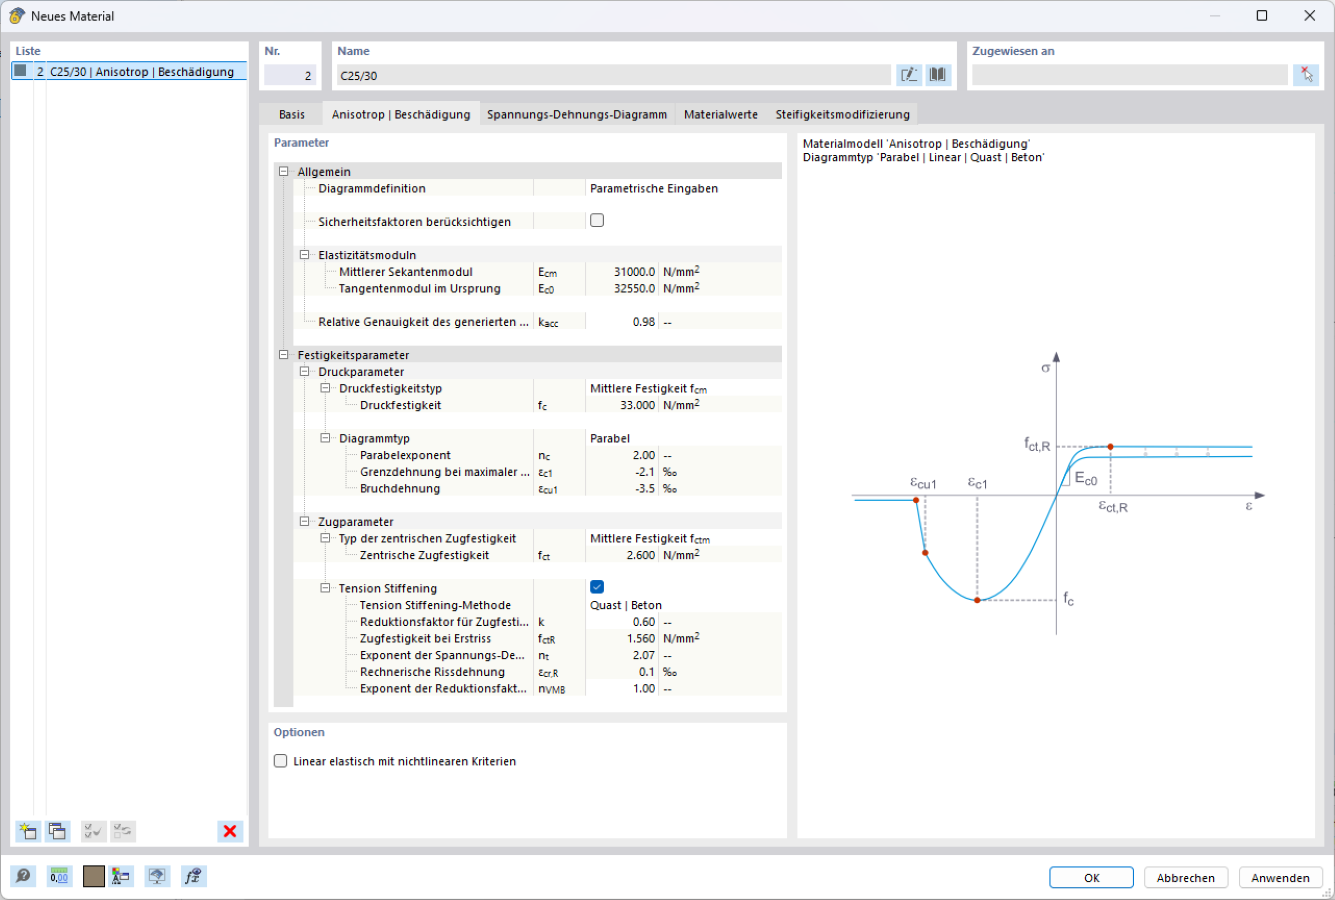Image resolution: width=1335 pixels, height=900 pixels.
Task: Click the select-all checkmarks list icon
Action: (94, 831)
